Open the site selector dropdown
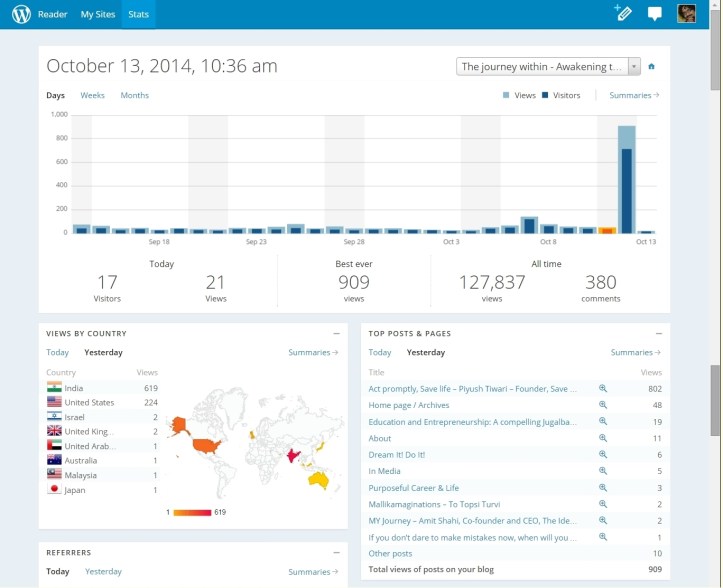 point(548,67)
